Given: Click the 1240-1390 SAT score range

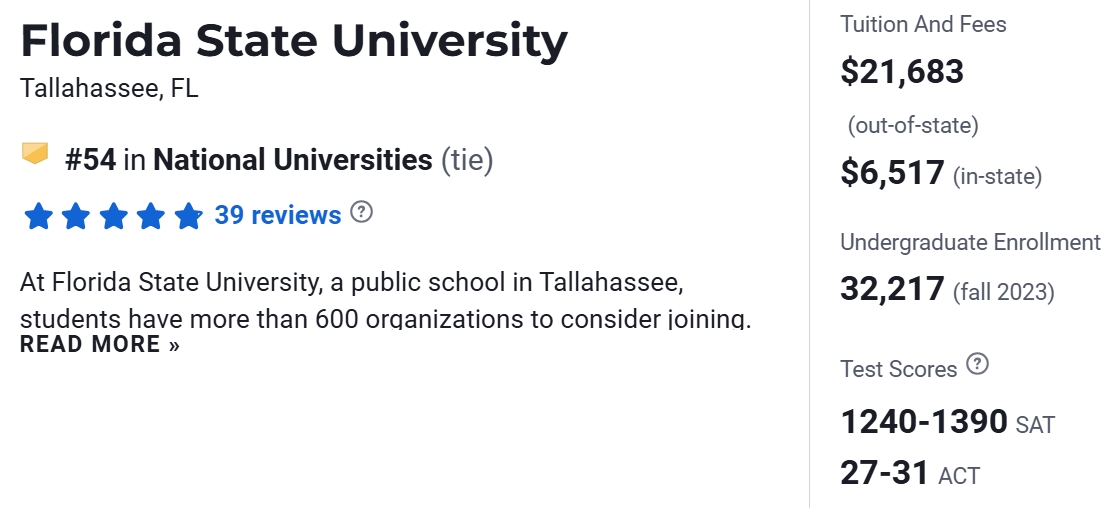Looking at the screenshot, I should tap(924, 422).
